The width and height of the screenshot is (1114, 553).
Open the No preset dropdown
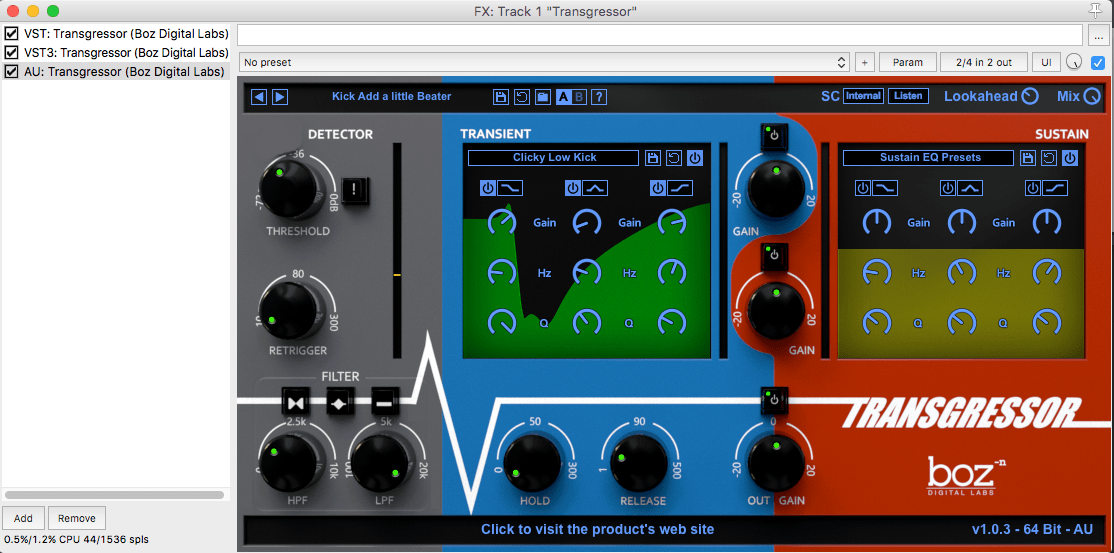544,63
